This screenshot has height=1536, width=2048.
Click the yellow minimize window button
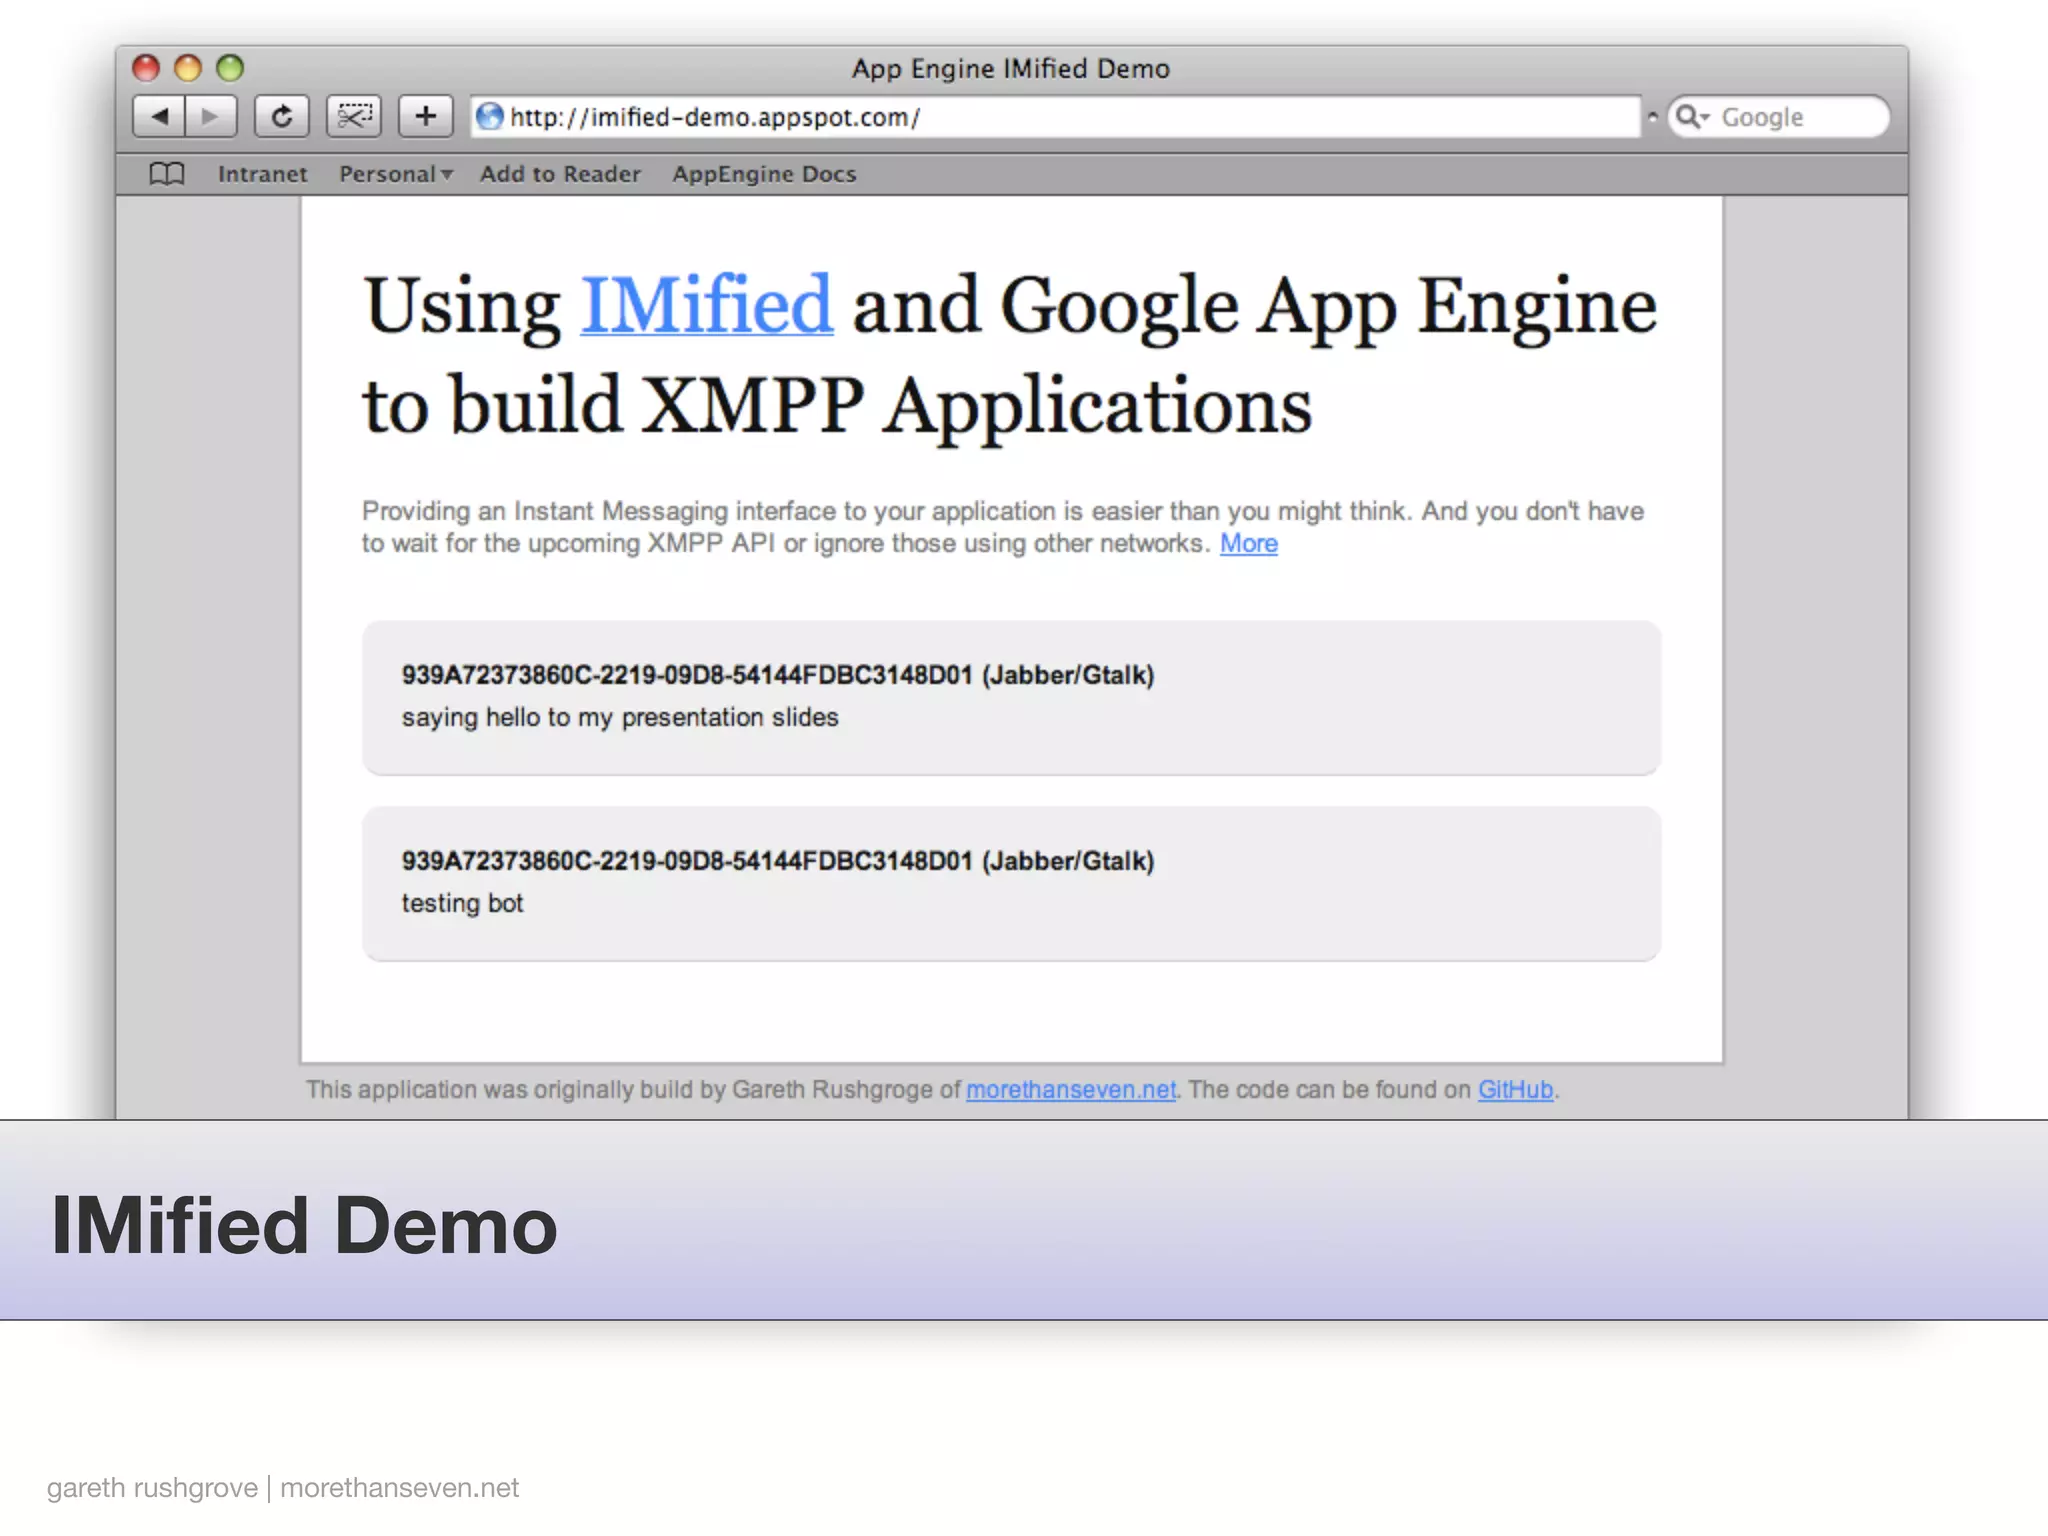coord(188,68)
